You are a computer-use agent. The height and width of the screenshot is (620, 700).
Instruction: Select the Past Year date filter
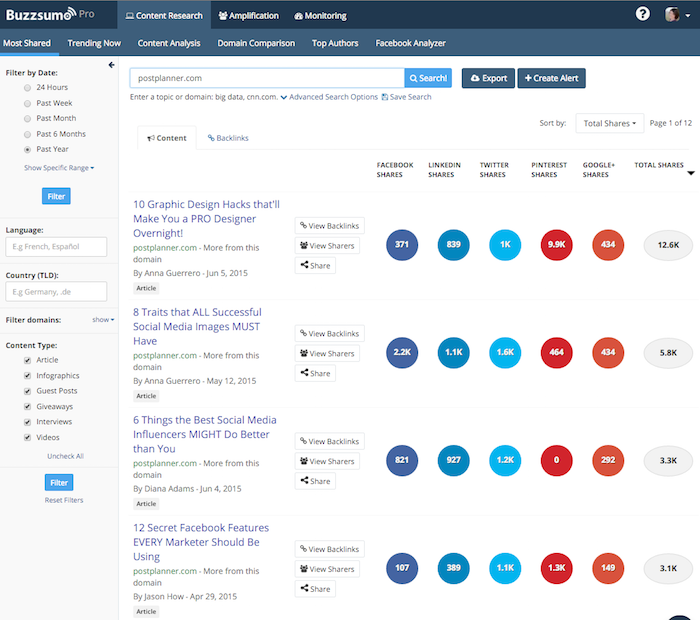pos(28,150)
